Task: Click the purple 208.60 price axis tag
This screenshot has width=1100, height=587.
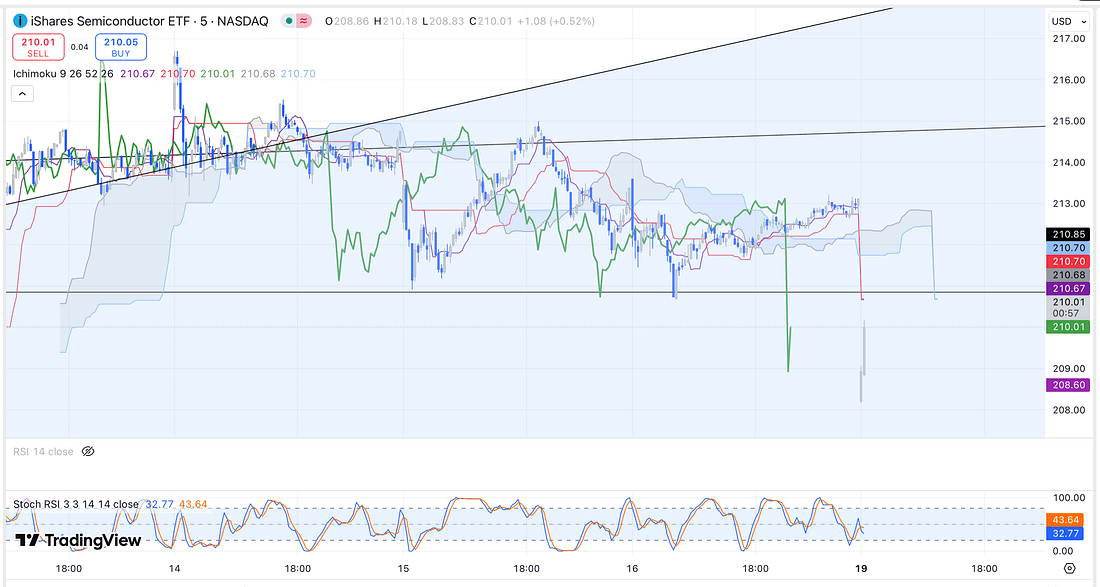Action: (1068, 384)
